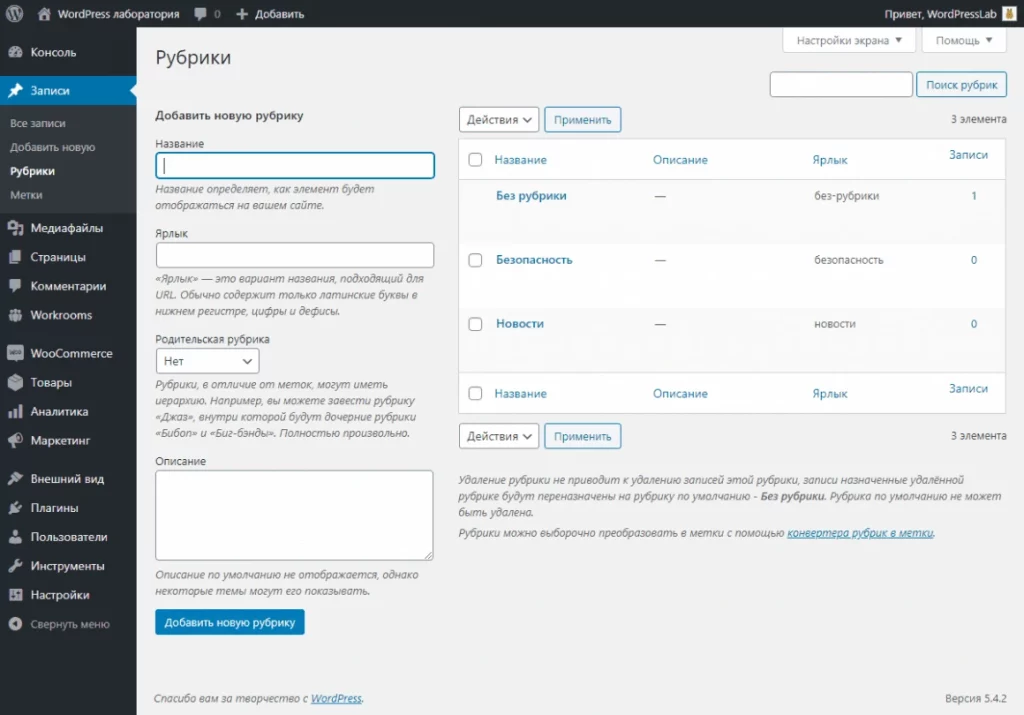Viewport: 1024px width, 715px height.
Task: Open the comments bubble icon in admin bar
Action: tap(201, 15)
